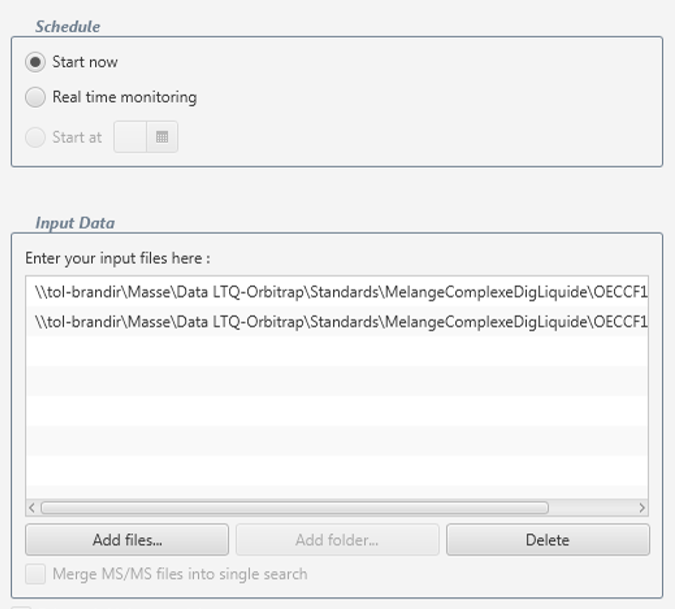Choose the Real time monitoring option

coord(36,97)
